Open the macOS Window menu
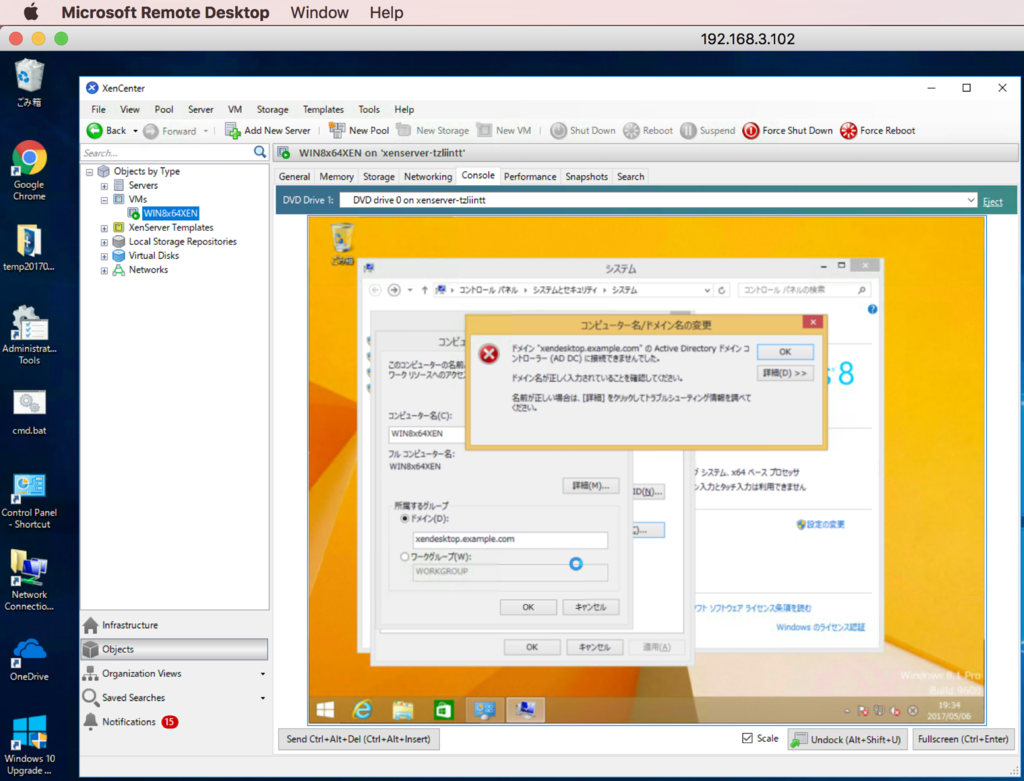 coord(319,12)
